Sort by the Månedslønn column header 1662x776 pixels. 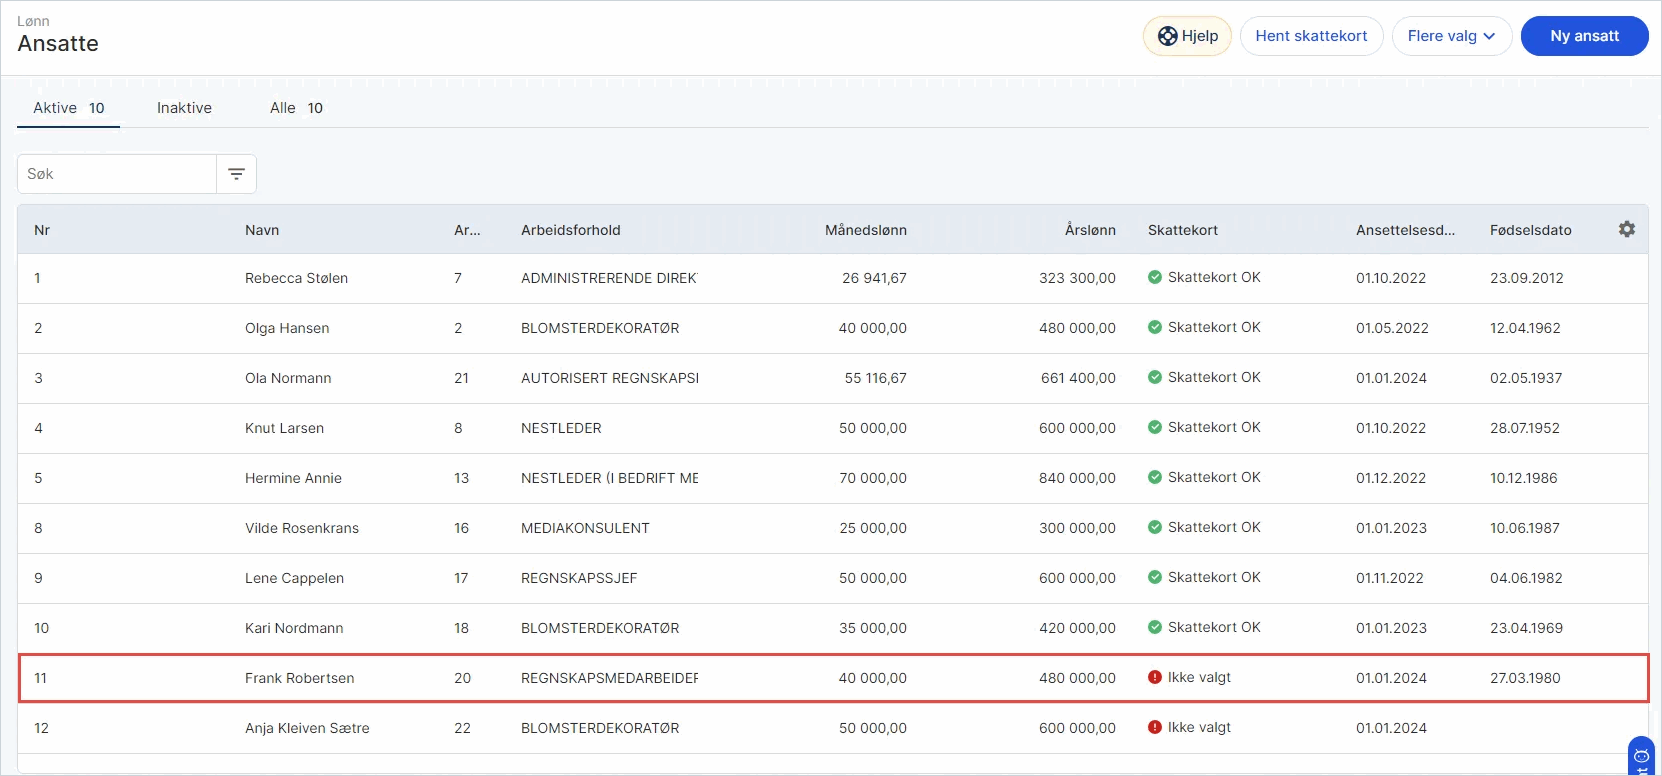(x=866, y=230)
